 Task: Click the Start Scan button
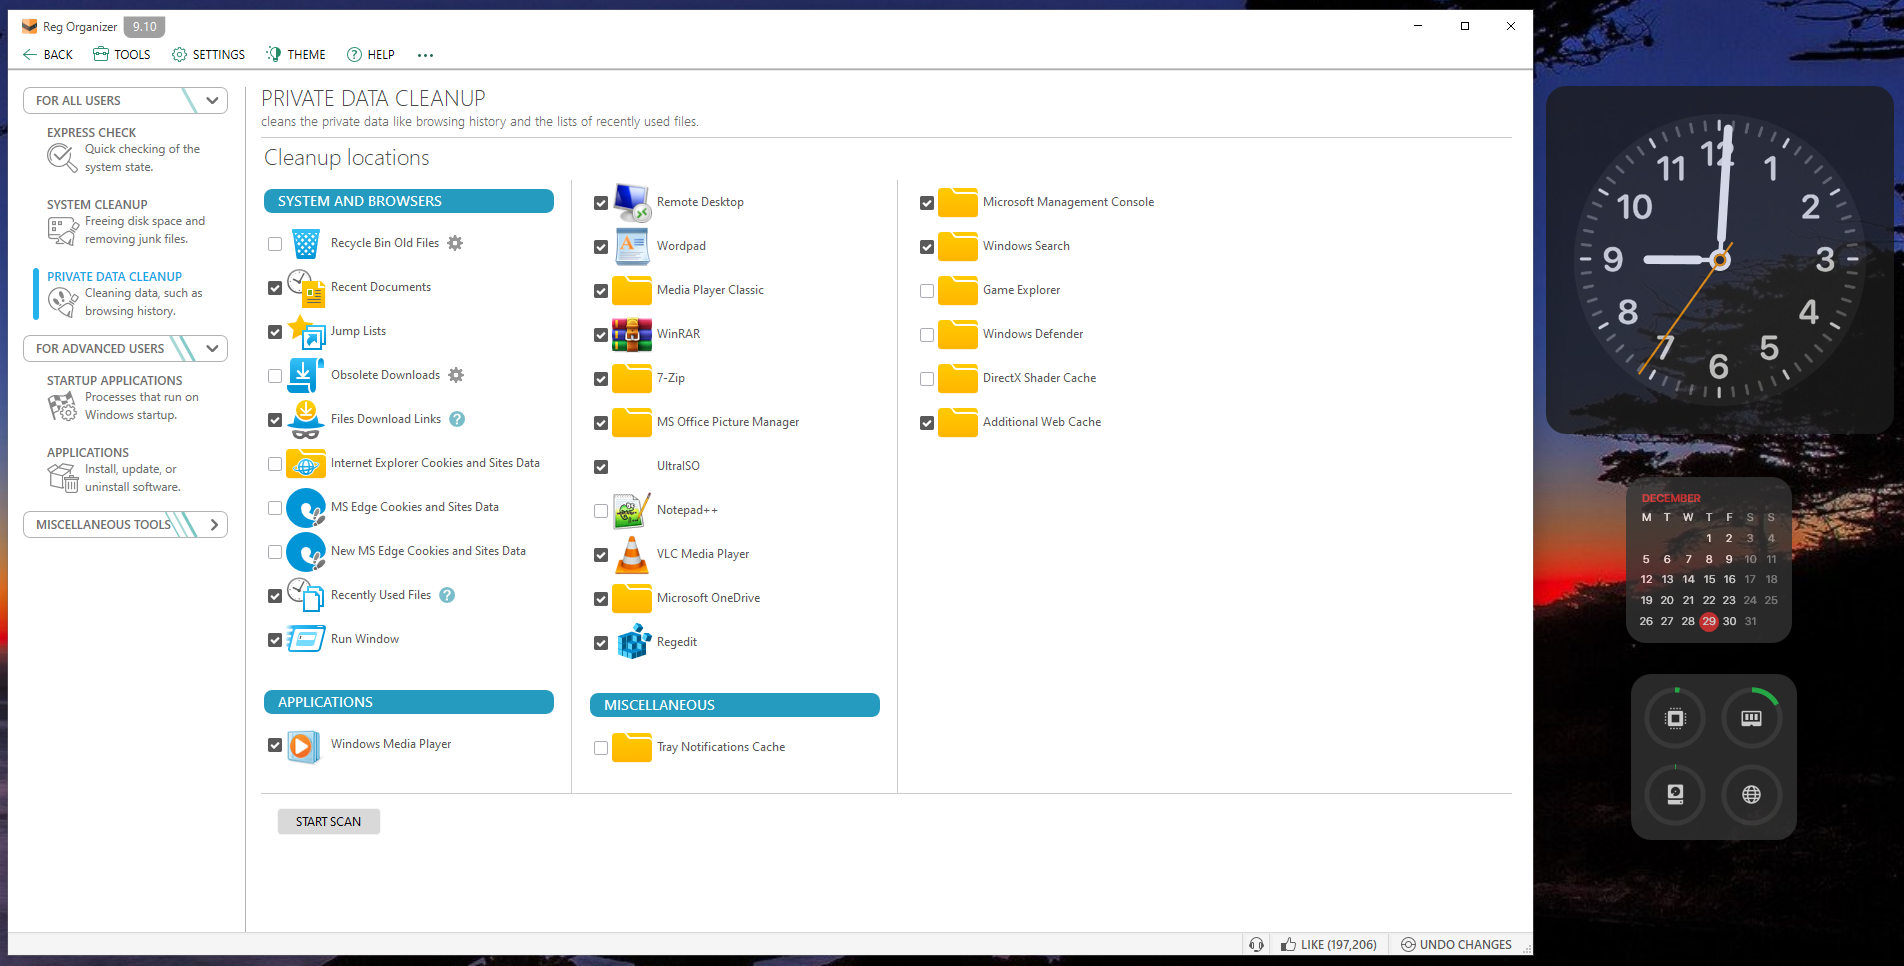click(328, 822)
